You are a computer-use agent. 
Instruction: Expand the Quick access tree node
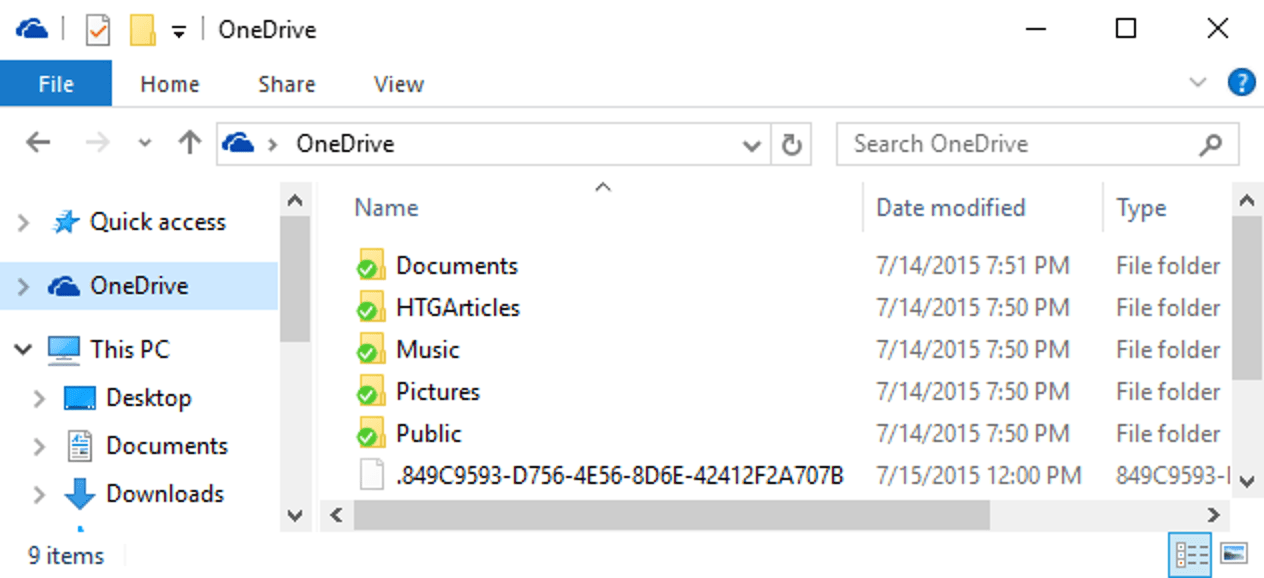point(23,223)
